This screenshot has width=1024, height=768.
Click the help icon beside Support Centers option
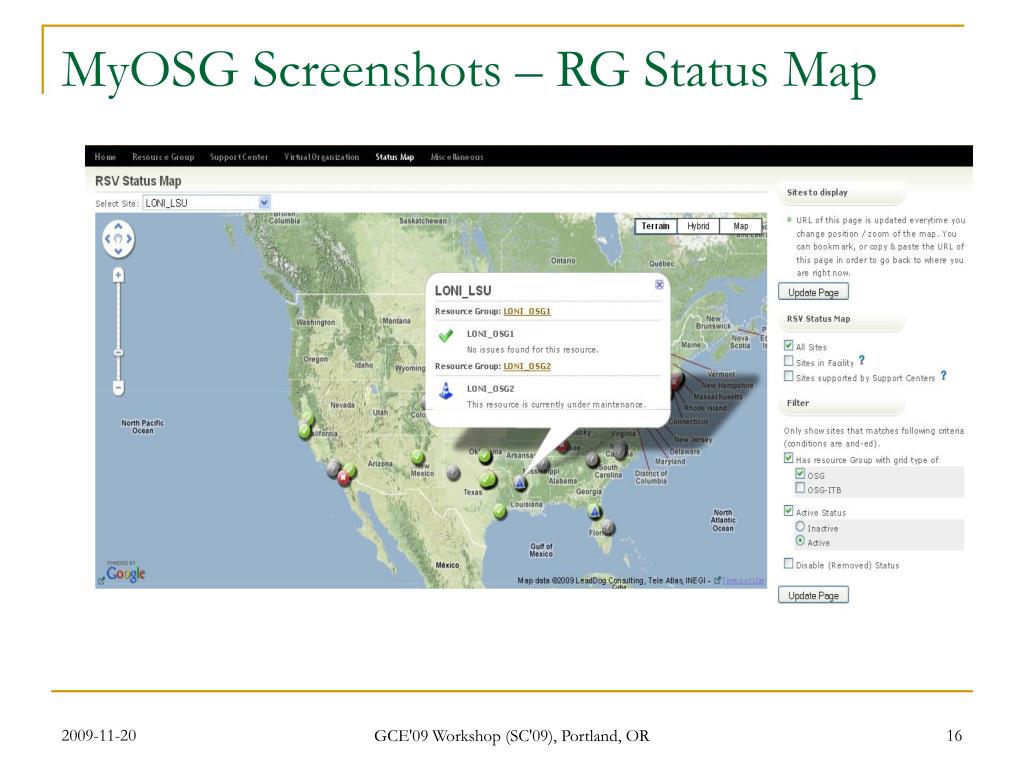click(943, 376)
